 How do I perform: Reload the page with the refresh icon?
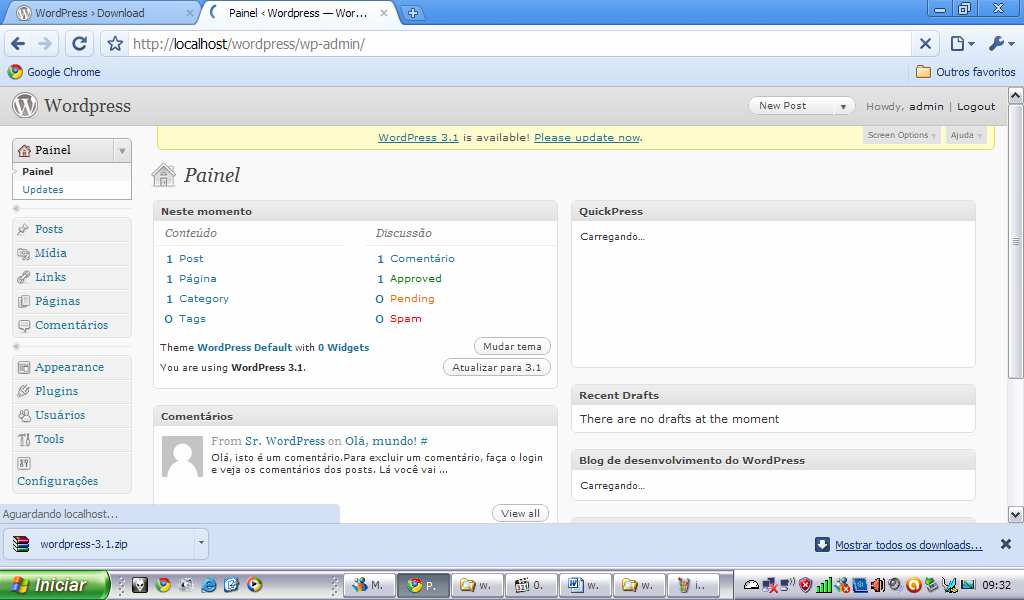(79, 44)
